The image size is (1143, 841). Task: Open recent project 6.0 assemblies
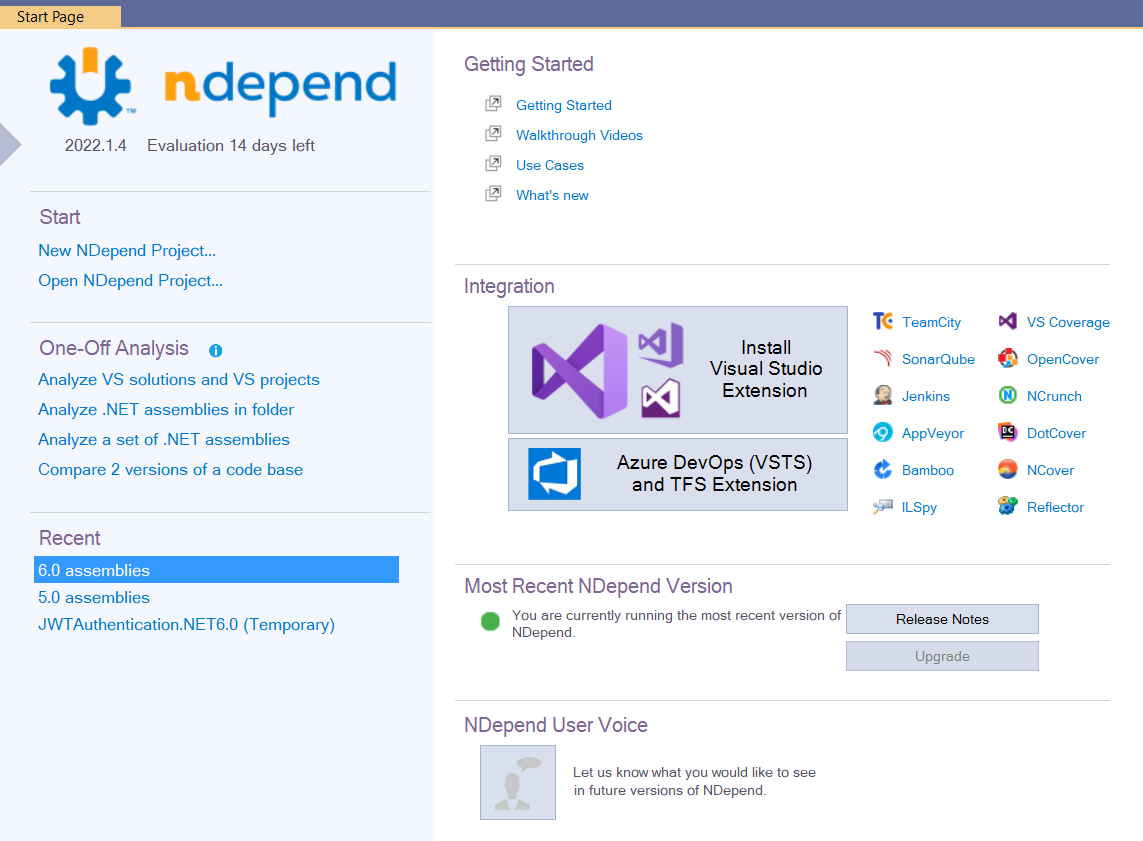pyautogui.click(x=216, y=570)
